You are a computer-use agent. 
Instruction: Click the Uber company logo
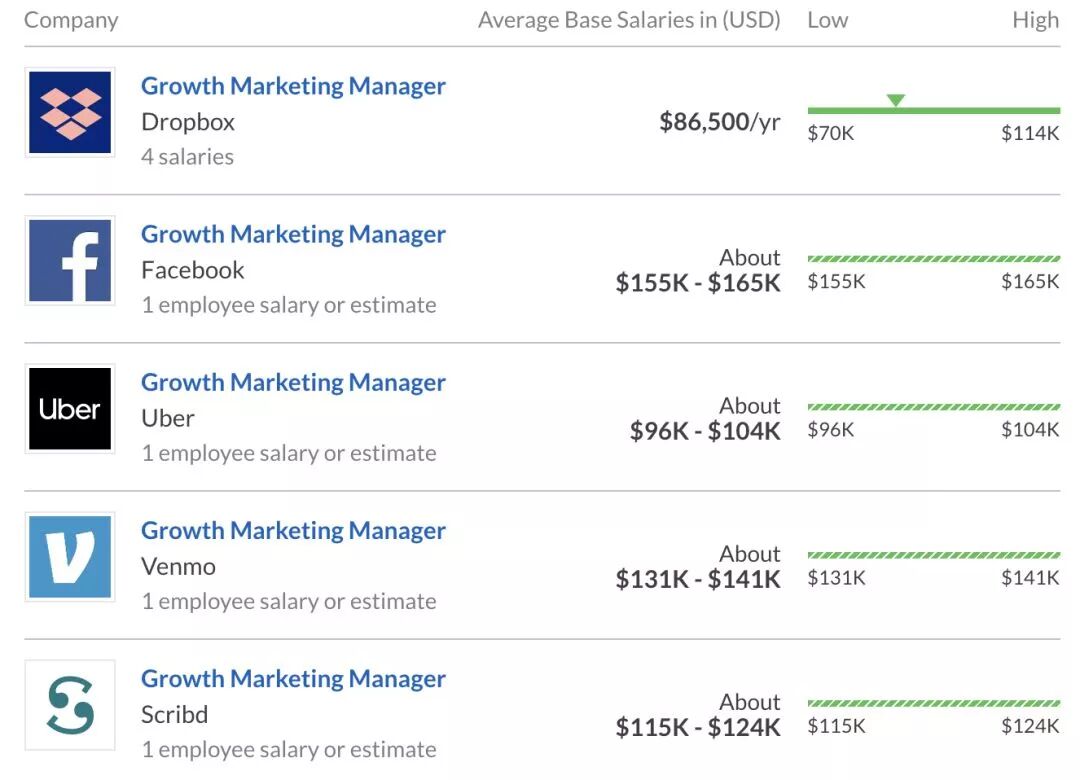click(70, 408)
